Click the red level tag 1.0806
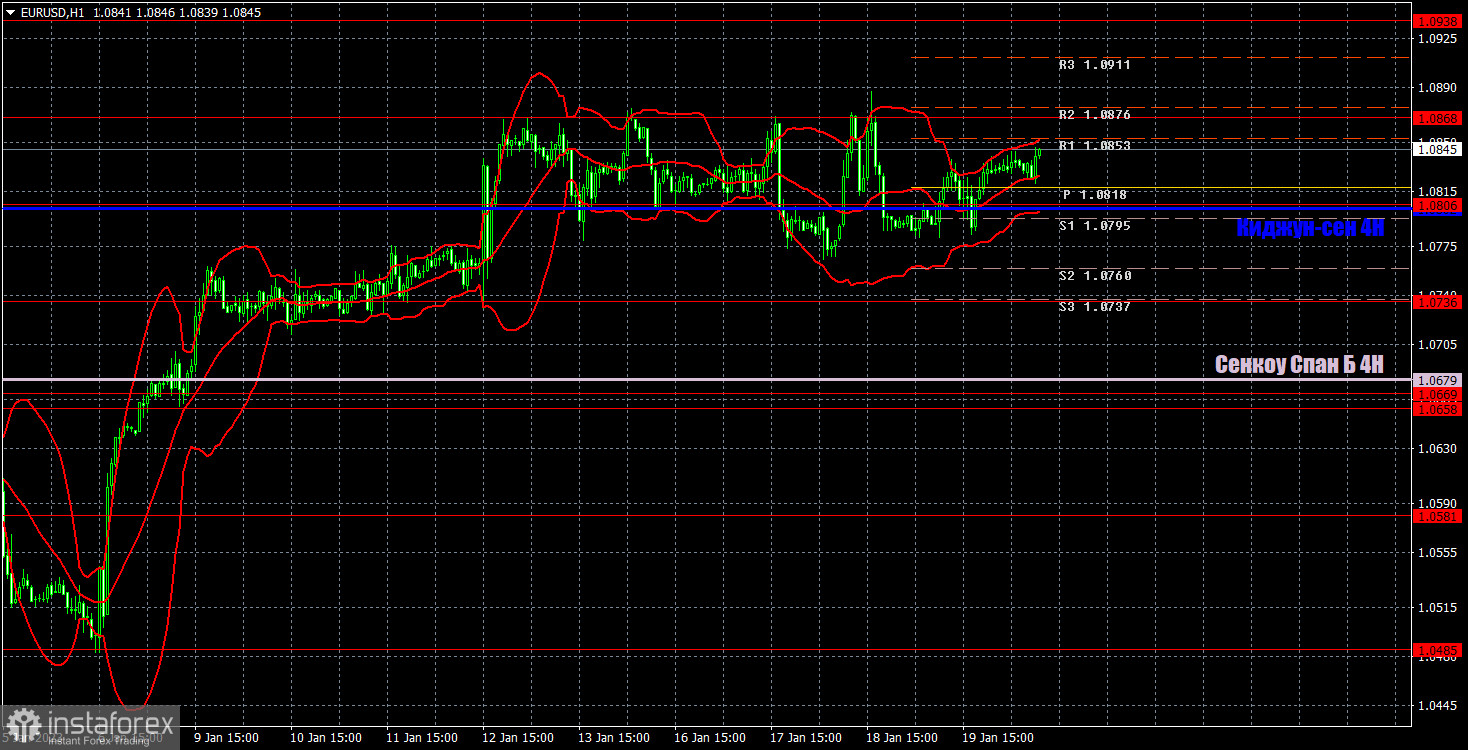Screen dimensions: 1468x750 tap(1439, 205)
